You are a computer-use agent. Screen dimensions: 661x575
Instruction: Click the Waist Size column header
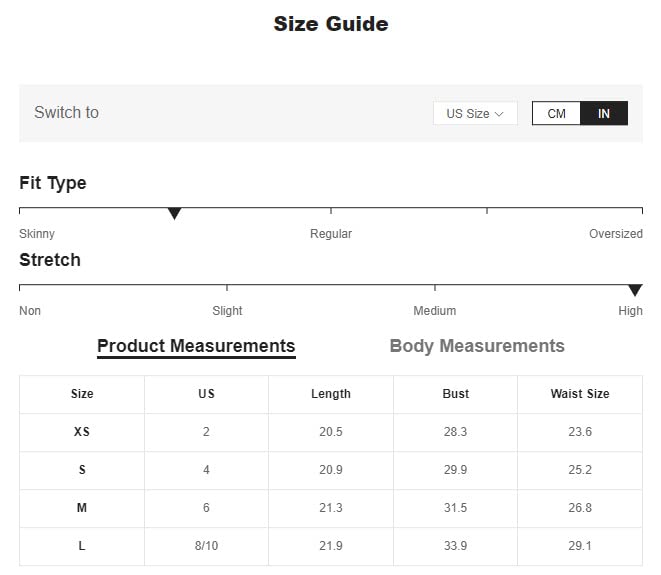click(580, 394)
